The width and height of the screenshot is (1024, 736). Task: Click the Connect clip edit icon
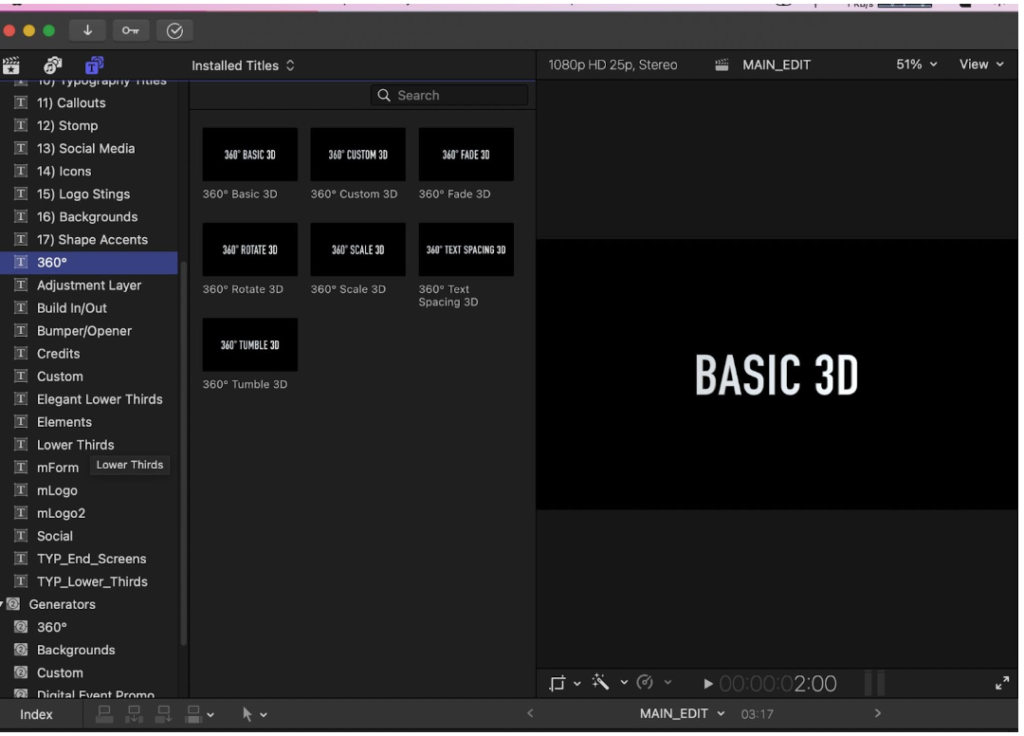point(104,714)
